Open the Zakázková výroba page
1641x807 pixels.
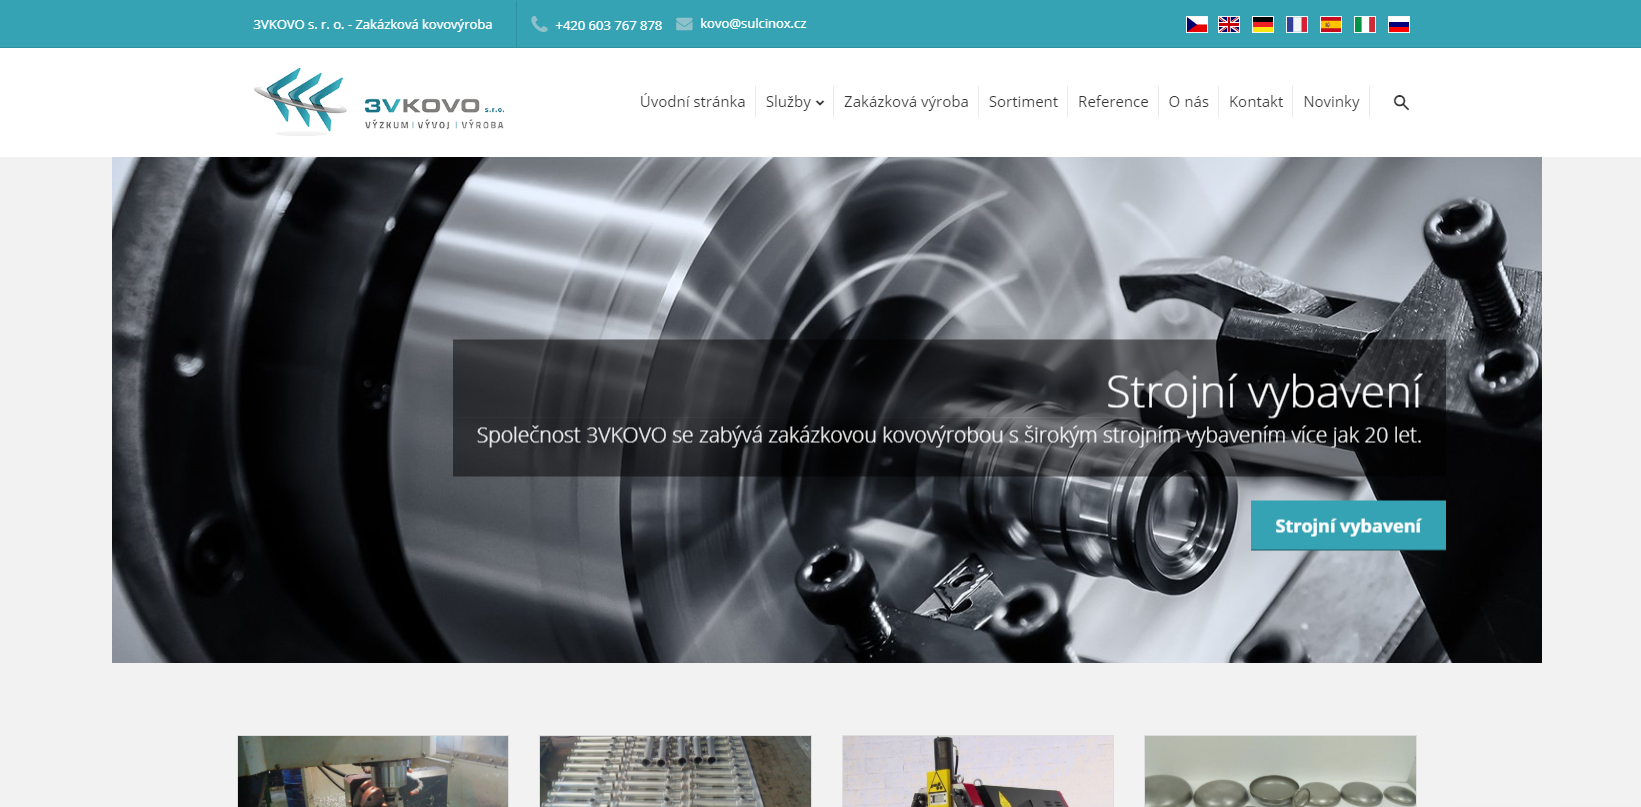[906, 102]
